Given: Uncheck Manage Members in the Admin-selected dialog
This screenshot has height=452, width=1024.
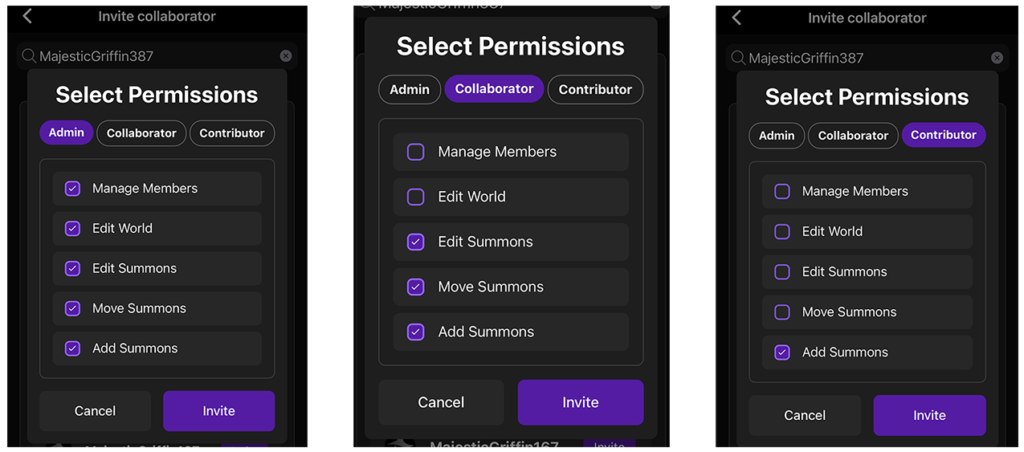Looking at the screenshot, I should (x=73, y=188).
